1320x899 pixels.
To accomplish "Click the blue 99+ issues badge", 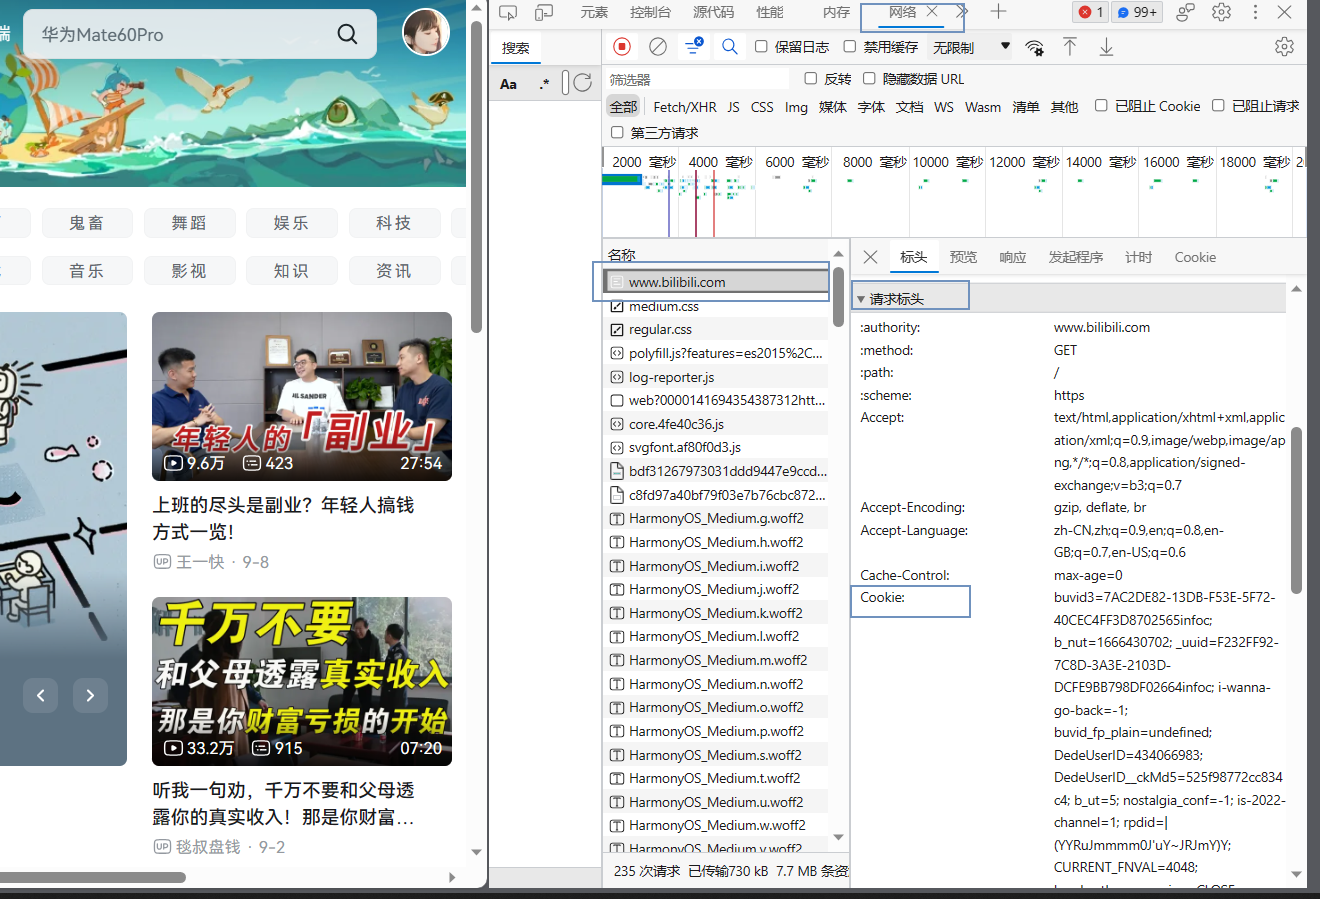I will [x=1137, y=12].
